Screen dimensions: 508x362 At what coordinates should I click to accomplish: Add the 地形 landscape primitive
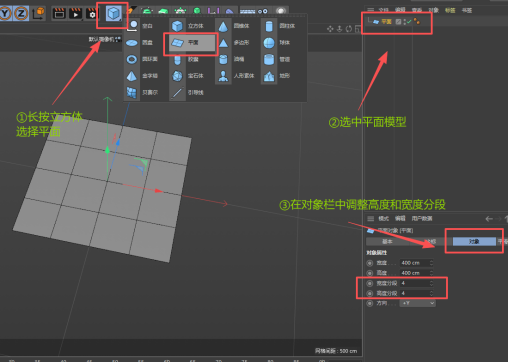(x=269, y=76)
